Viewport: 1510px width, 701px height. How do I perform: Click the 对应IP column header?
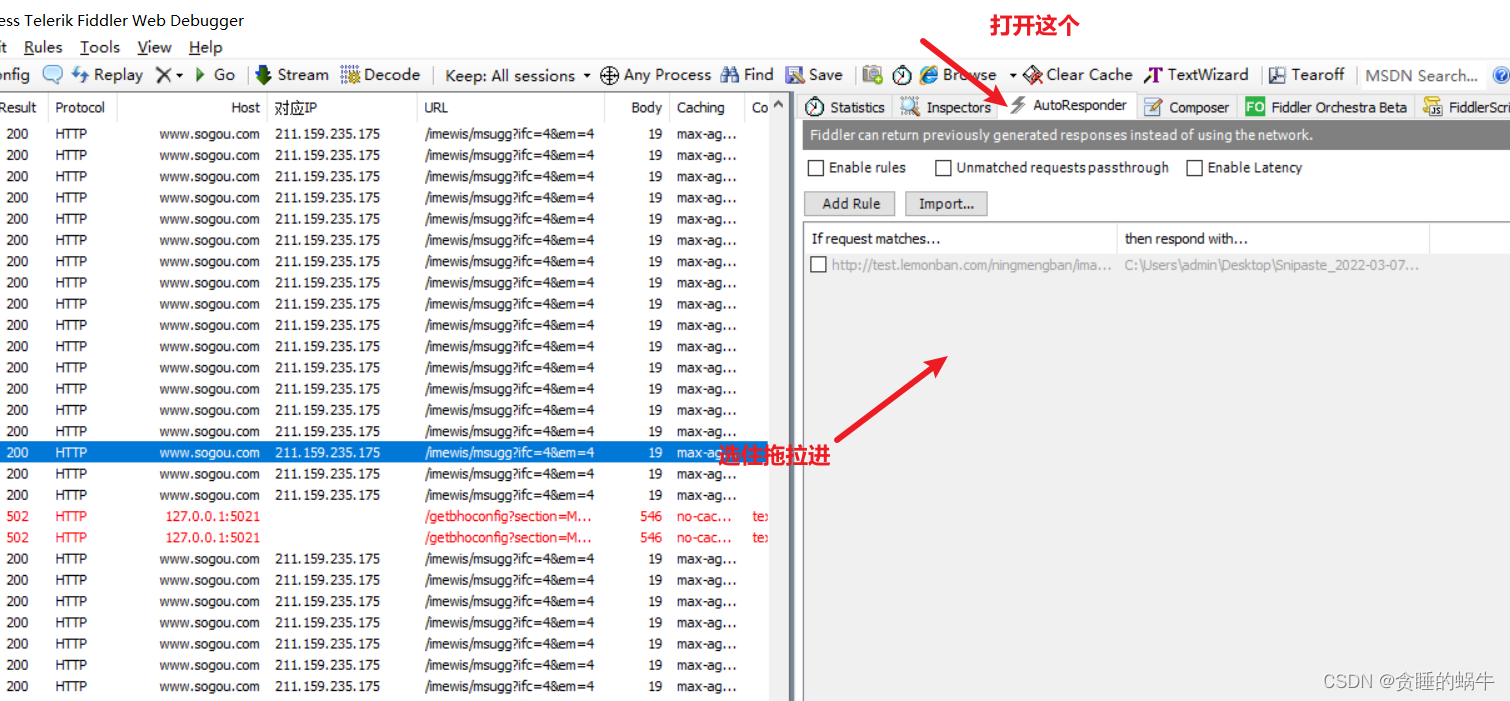pyautogui.click(x=341, y=108)
